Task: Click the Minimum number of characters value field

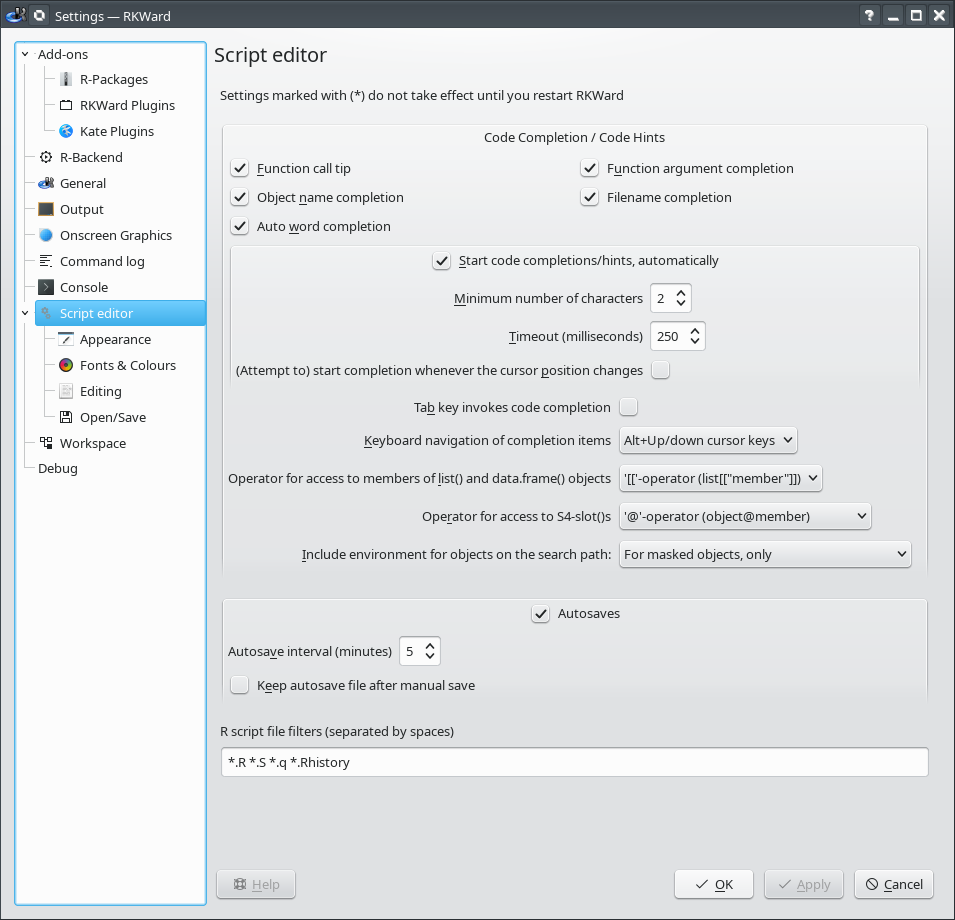Action: click(x=661, y=298)
